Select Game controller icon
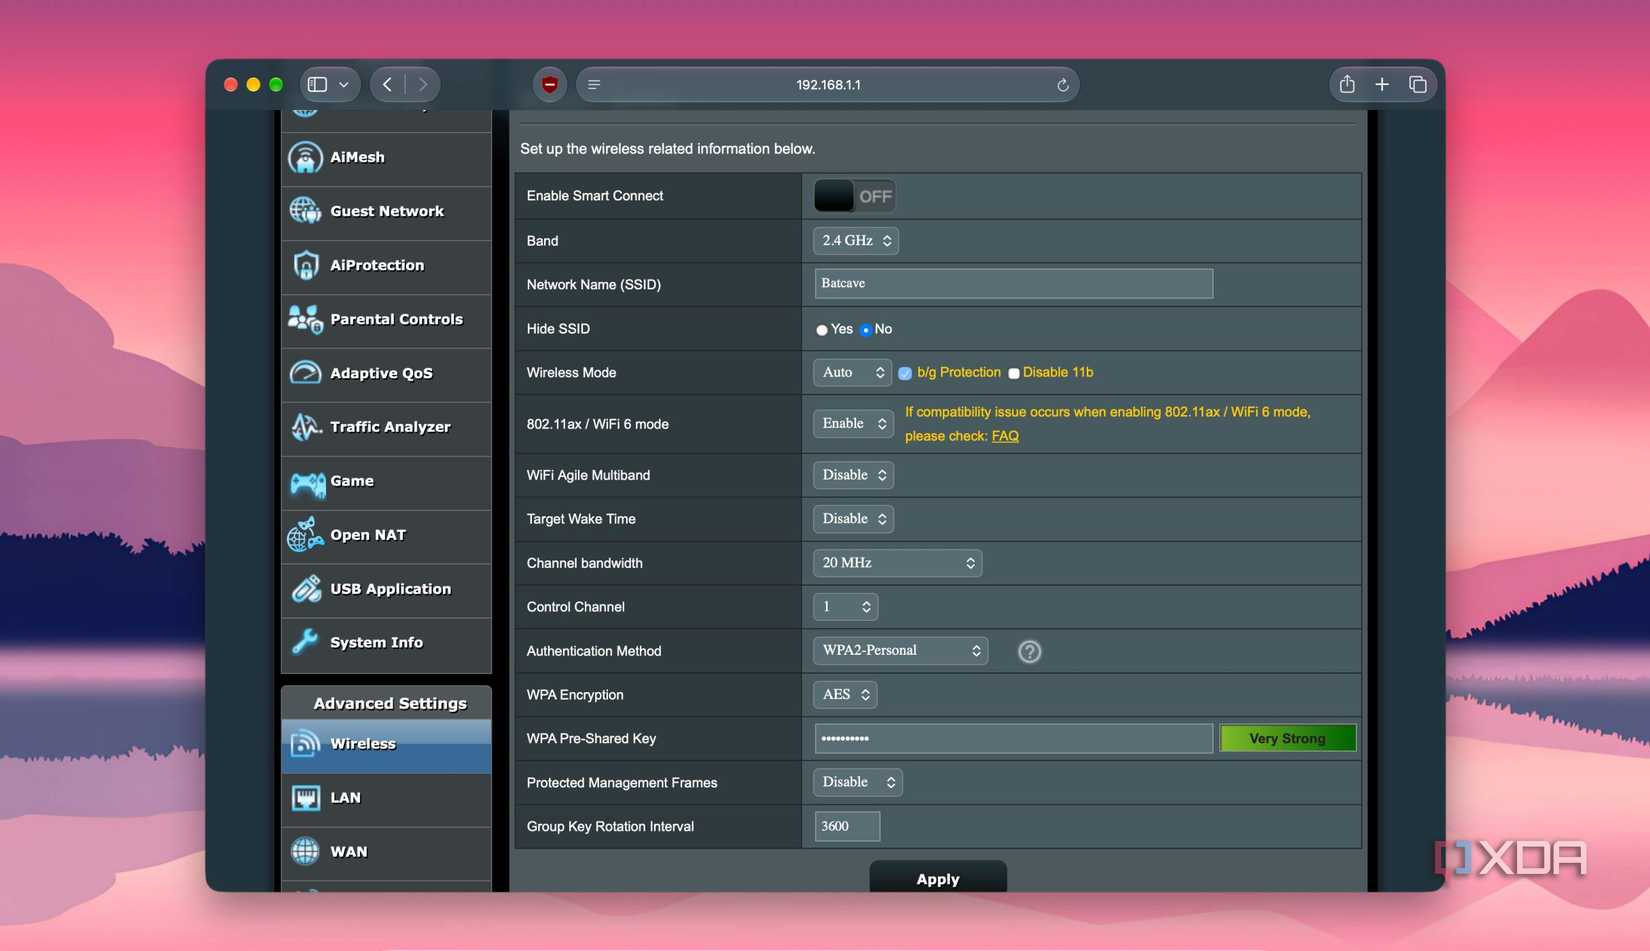Image resolution: width=1650 pixels, height=951 pixels. click(x=306, y=482)
